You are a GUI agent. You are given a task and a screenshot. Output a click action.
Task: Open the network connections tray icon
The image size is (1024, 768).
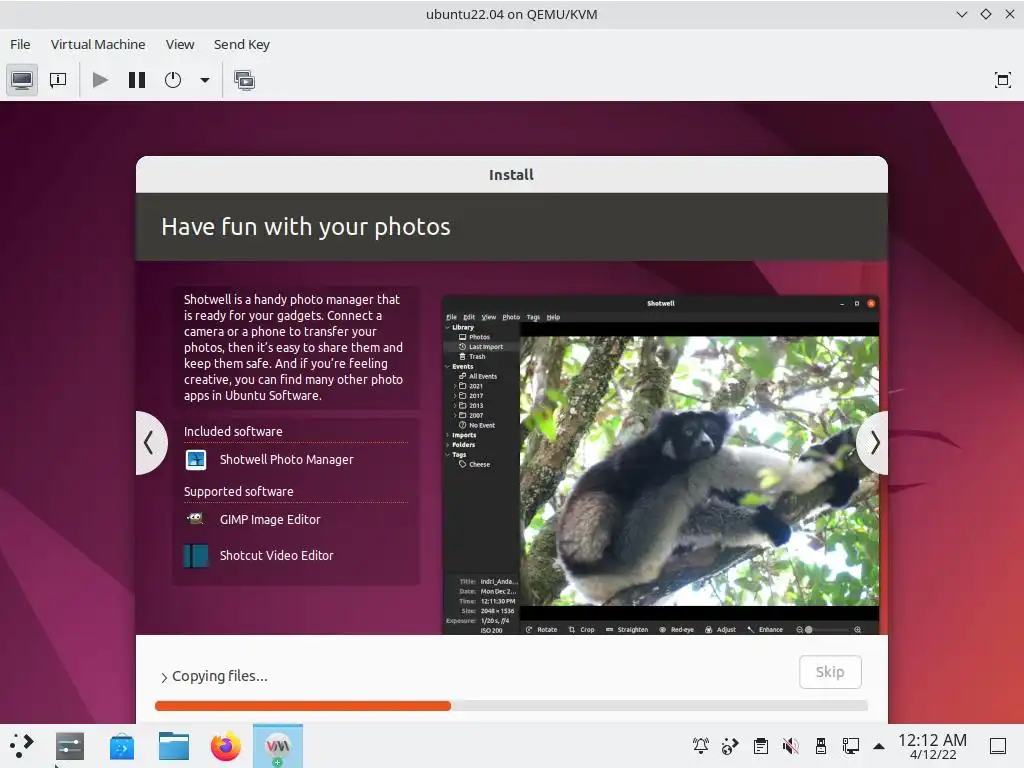[x=850, y=745]
